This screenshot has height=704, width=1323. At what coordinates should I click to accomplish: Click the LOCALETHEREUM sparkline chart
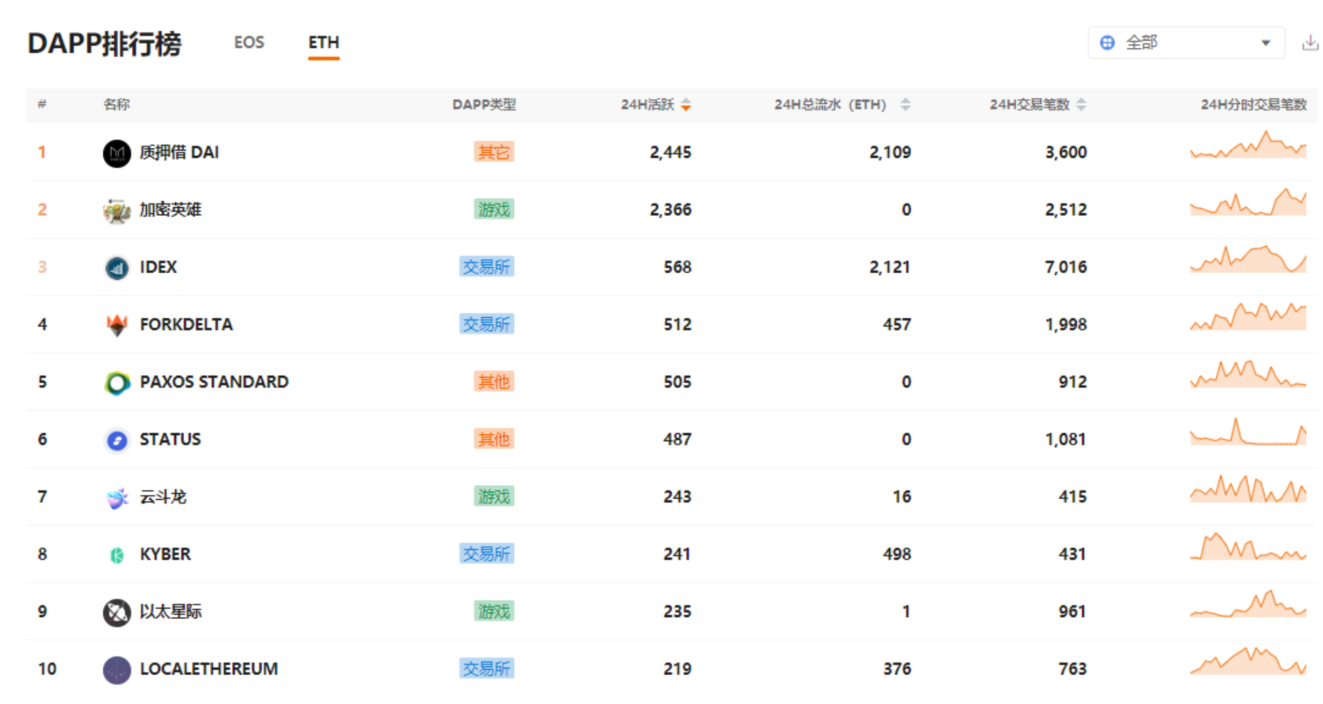1248,660
